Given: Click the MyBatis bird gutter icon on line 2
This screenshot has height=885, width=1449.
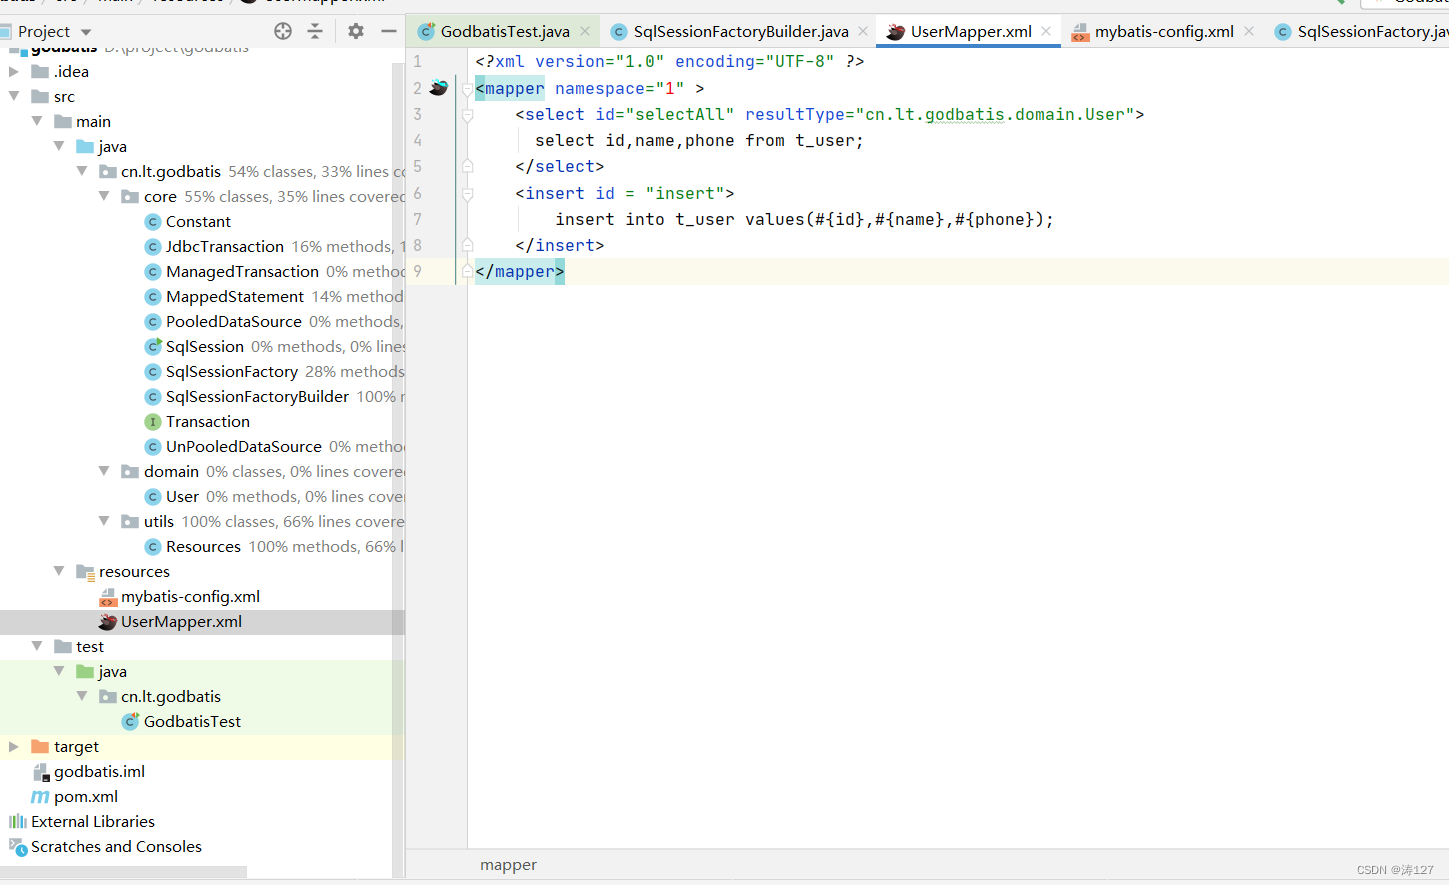Looking at the screenshot, I should pyautogui.click(x=438, y=88).
